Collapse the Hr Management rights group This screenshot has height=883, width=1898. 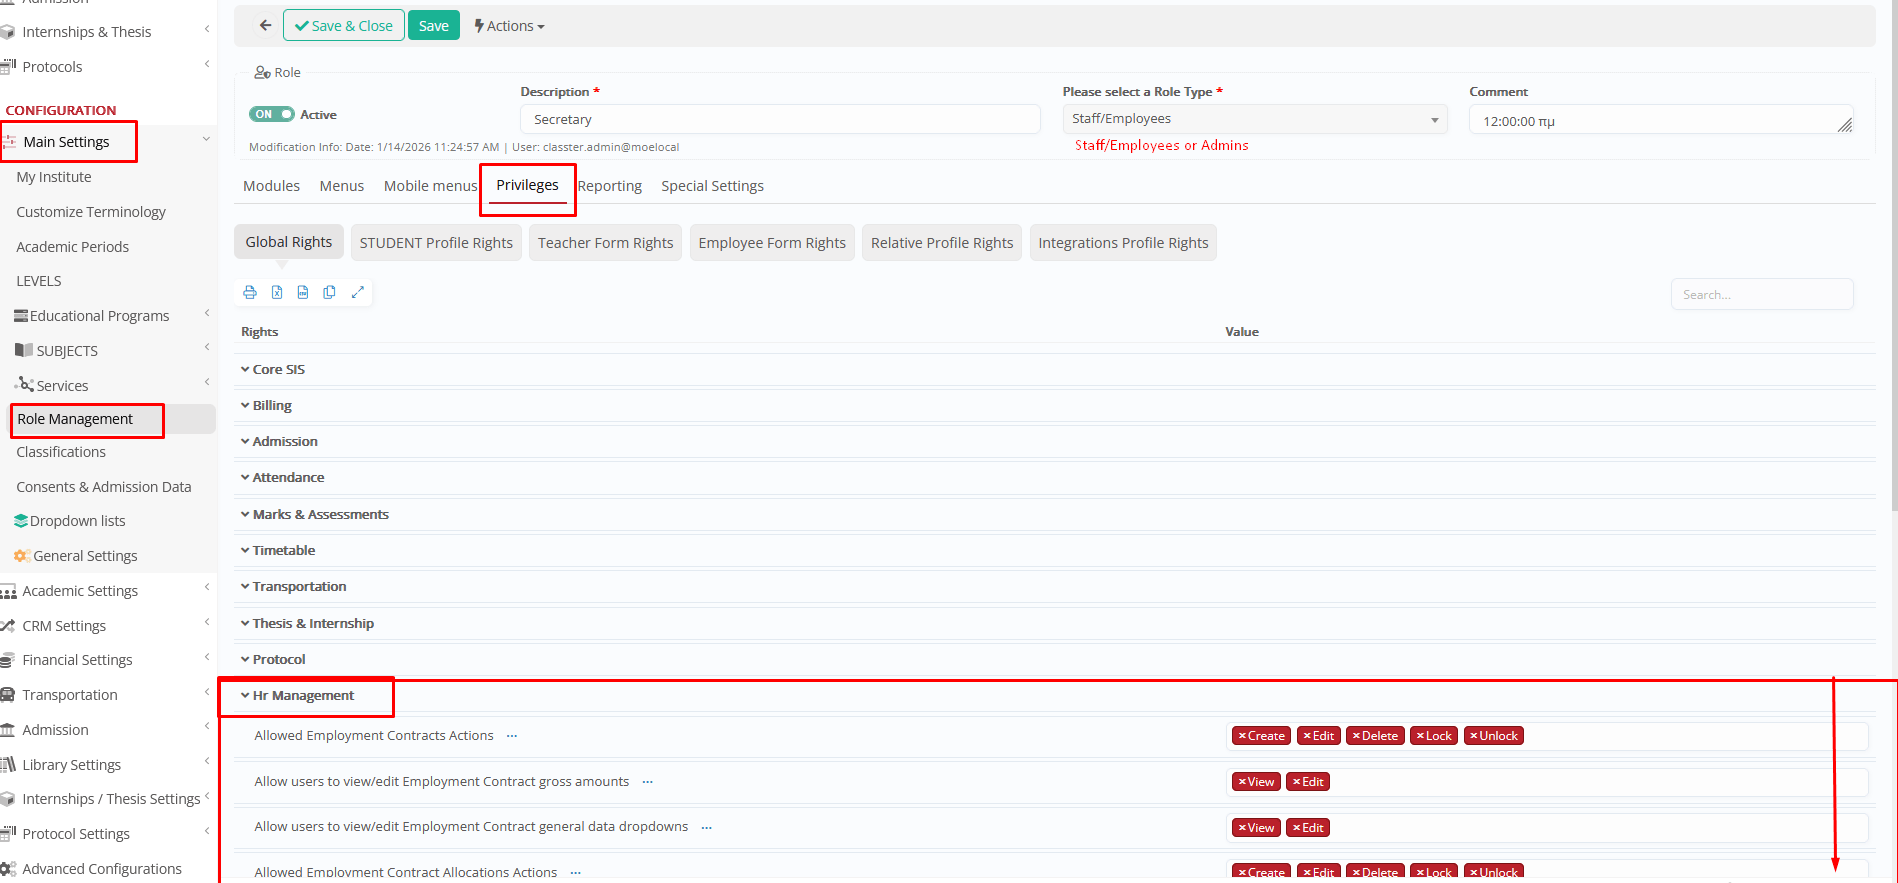click(302, 695)
